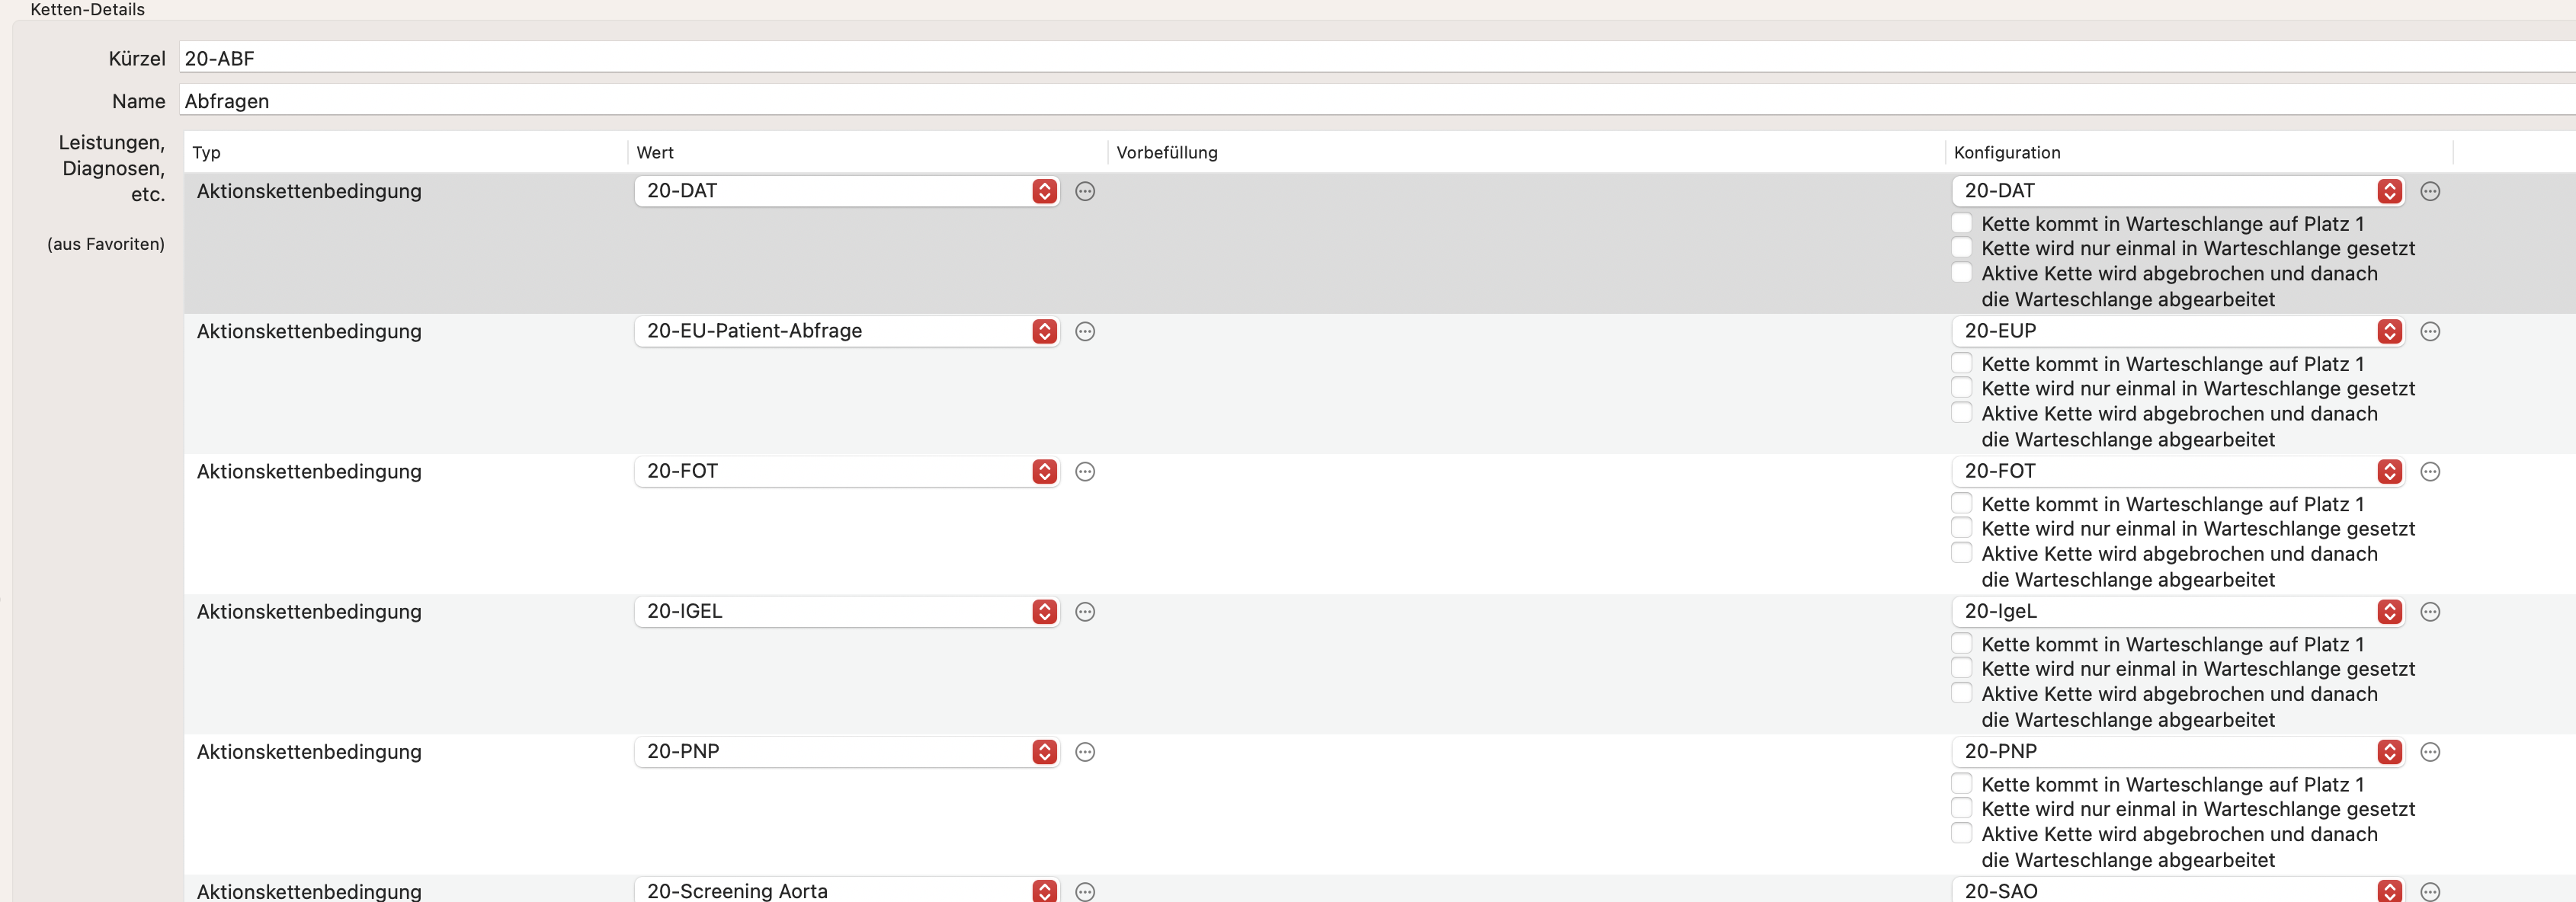Enable 'Kette kommt in Warteschlange auf Platz 1' for 20-DAT
Image resolution: width=2576 pixels, height=902 pixels.
(x=1962, y=223)
